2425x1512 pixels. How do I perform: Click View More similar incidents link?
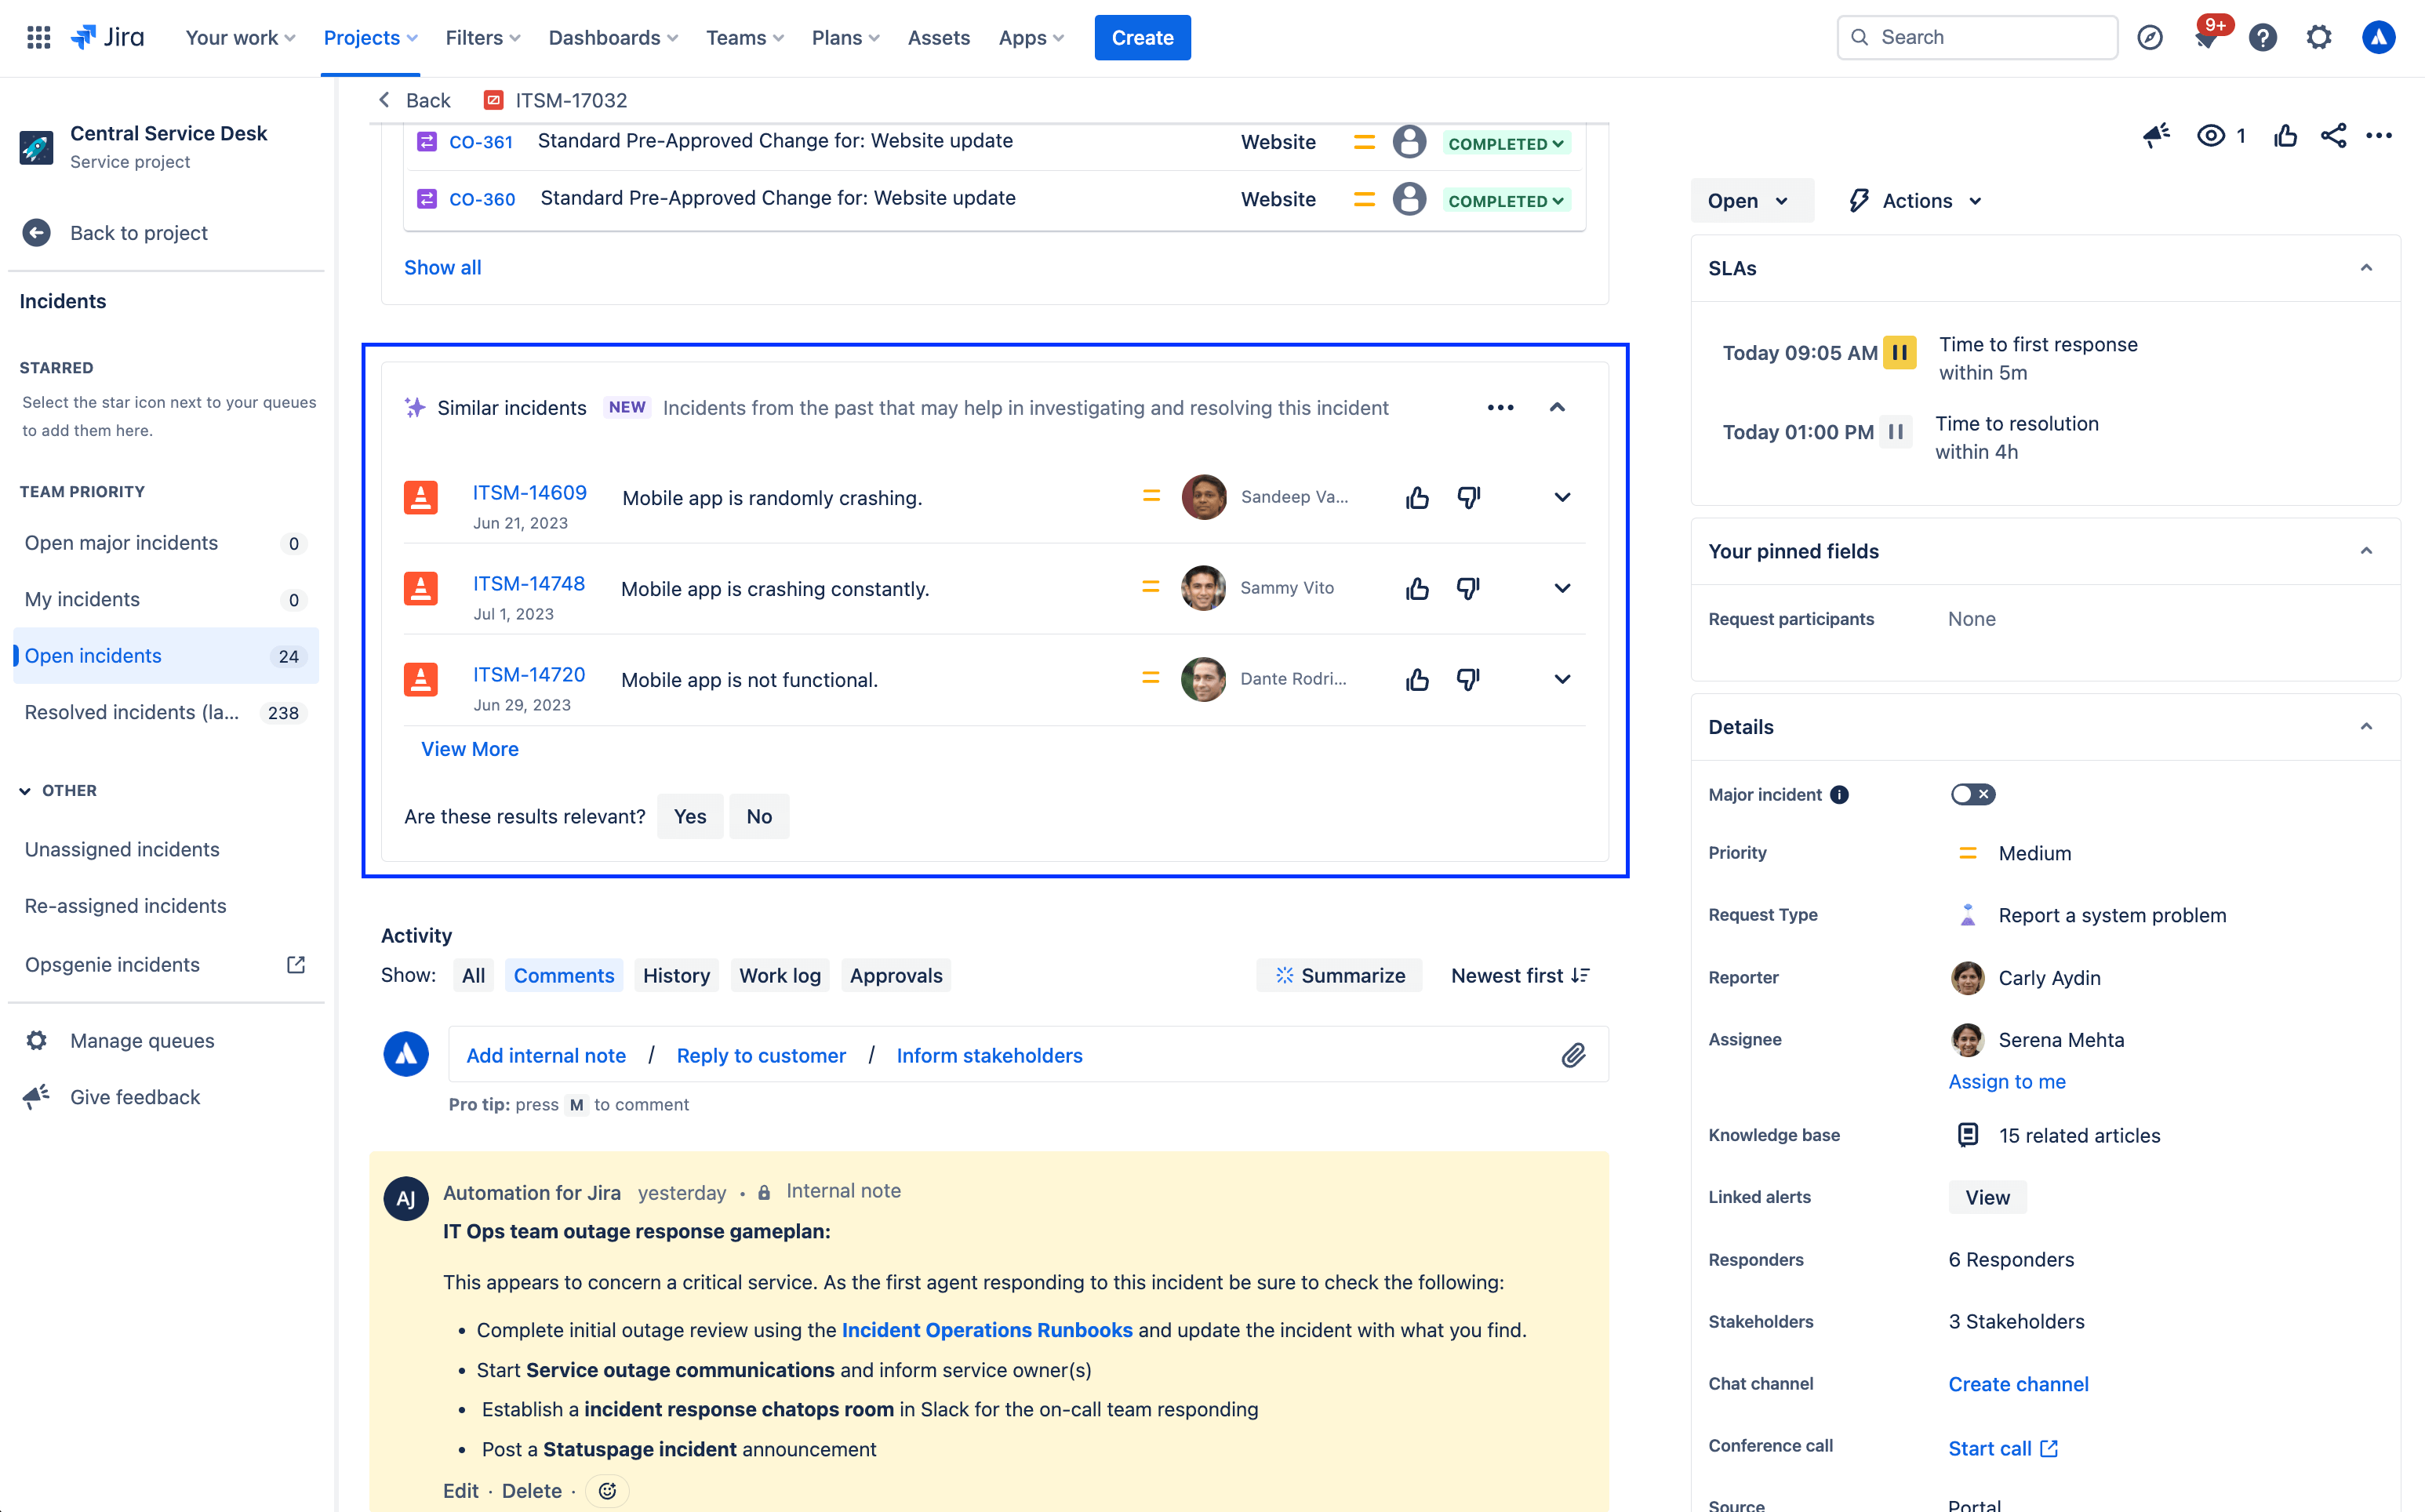(471, 749)
